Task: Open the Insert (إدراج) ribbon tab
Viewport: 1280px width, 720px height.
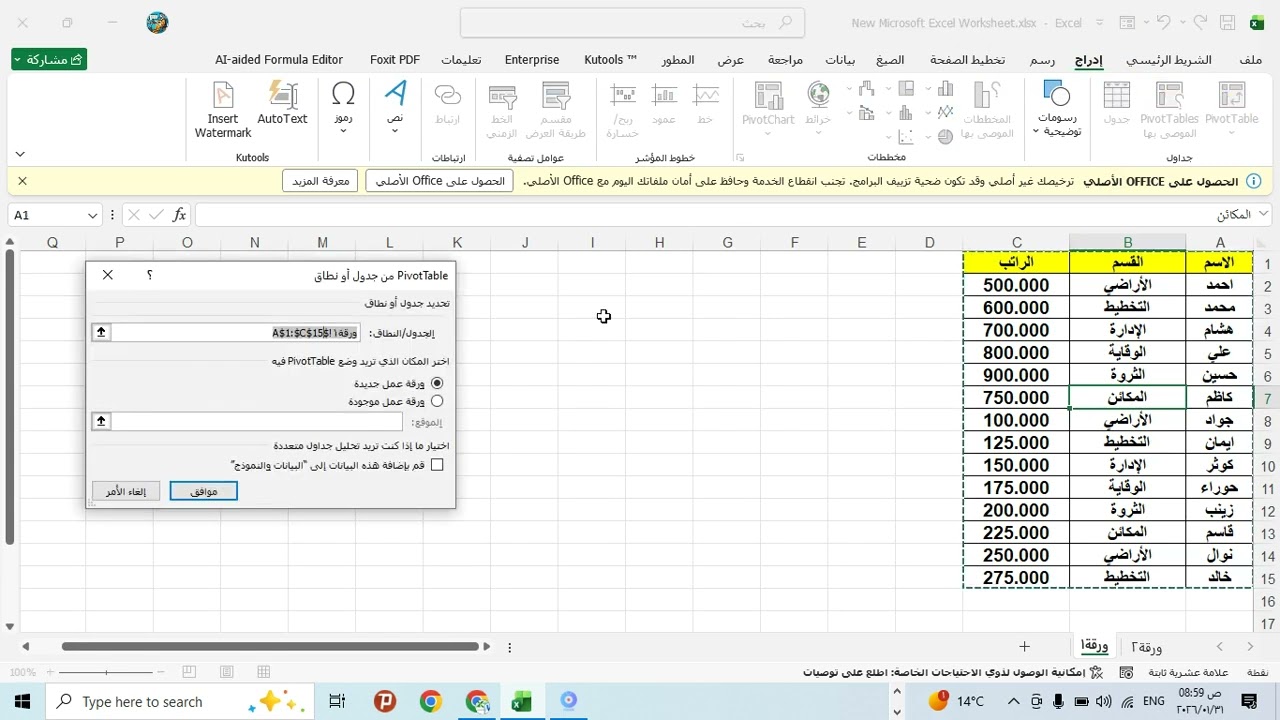Action: tap(1089, 60)
